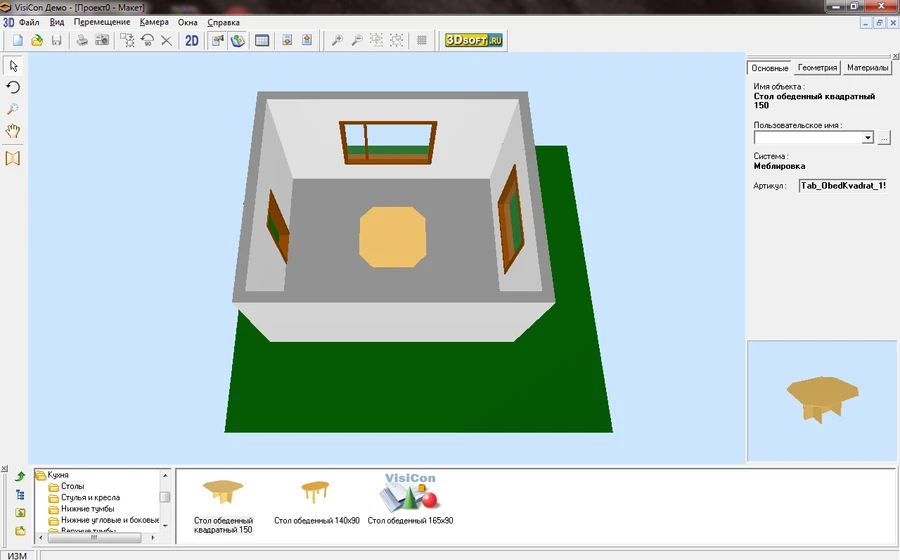Image resolution: width=900 pixels, height=560 pixels.
Task: Open the Камера menu
Action: point(154,22)
